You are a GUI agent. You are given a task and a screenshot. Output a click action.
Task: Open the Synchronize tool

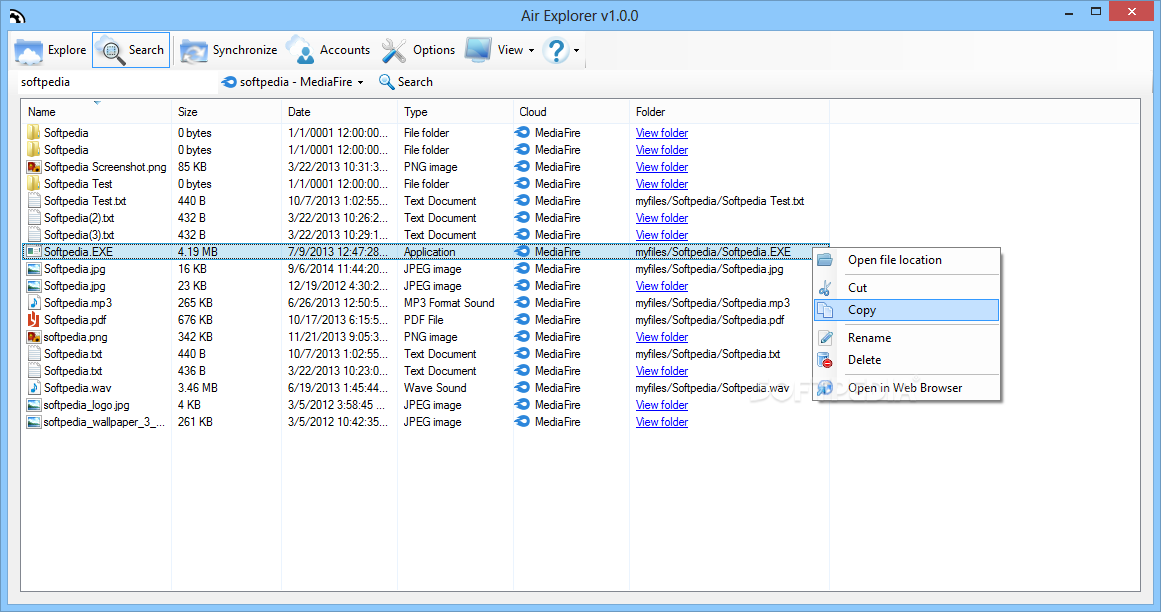click(229, 50)
